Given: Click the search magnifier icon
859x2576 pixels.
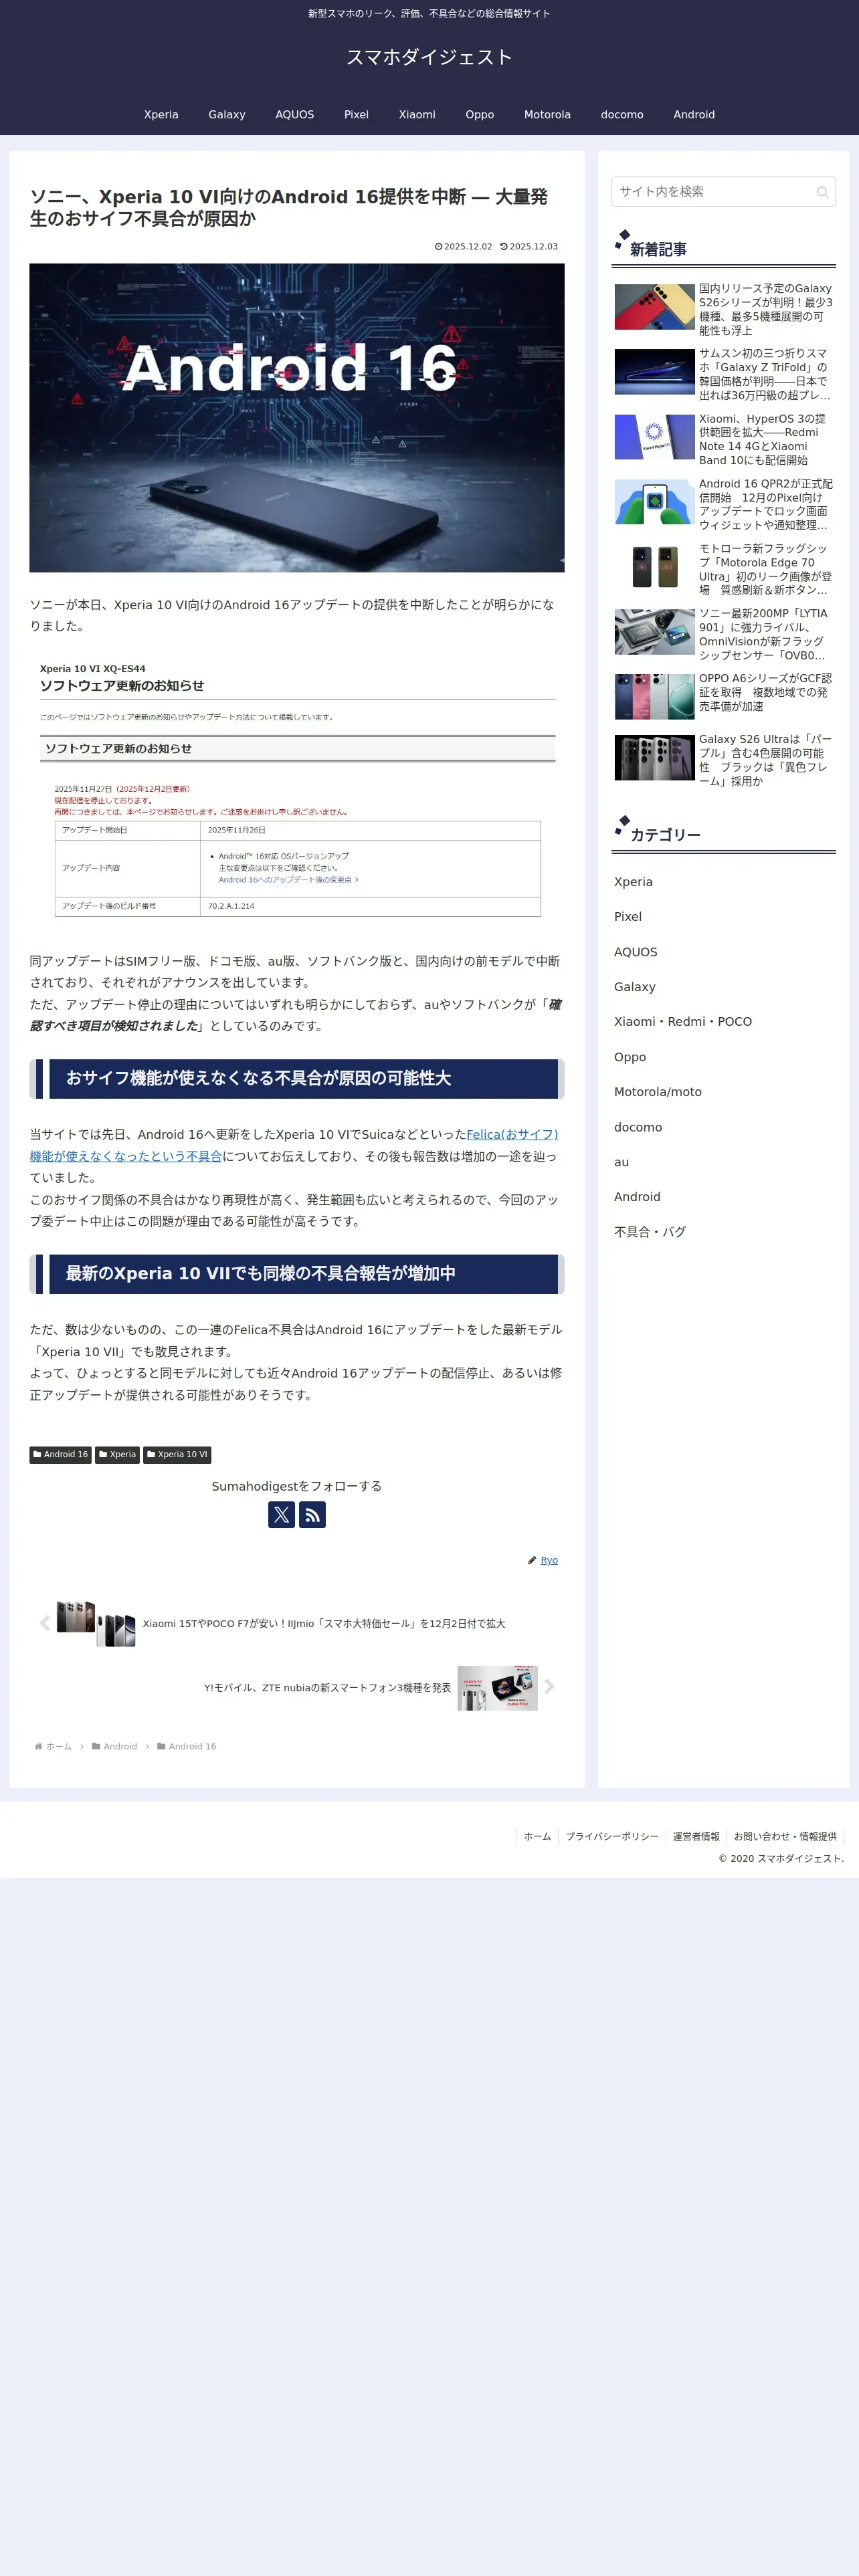Looking at the screenshot, I should 822,192.
